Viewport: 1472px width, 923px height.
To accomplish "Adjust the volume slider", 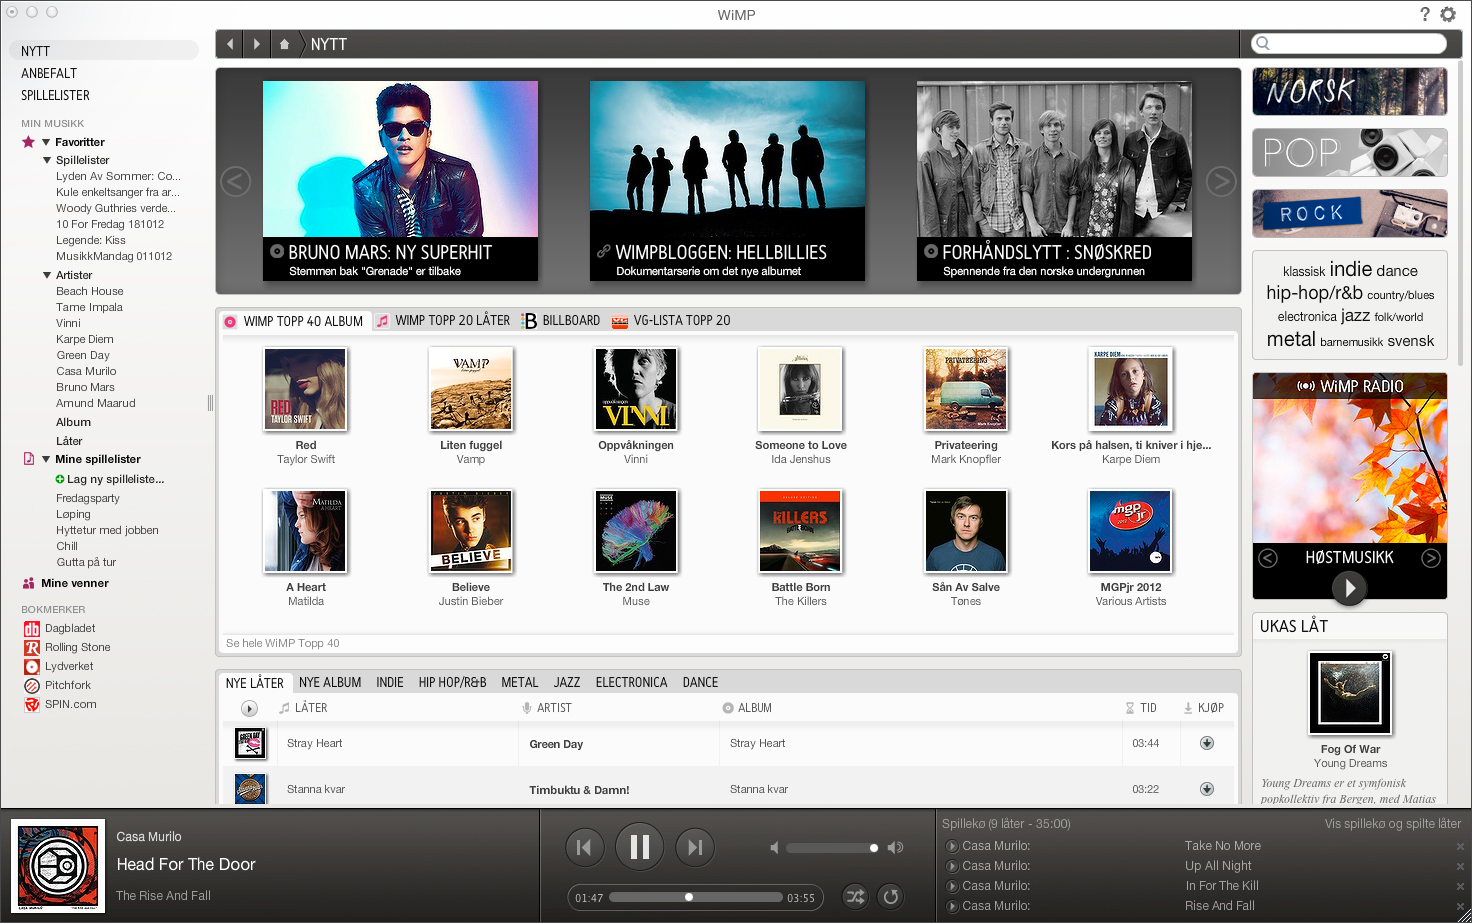I will click(873, 848).
